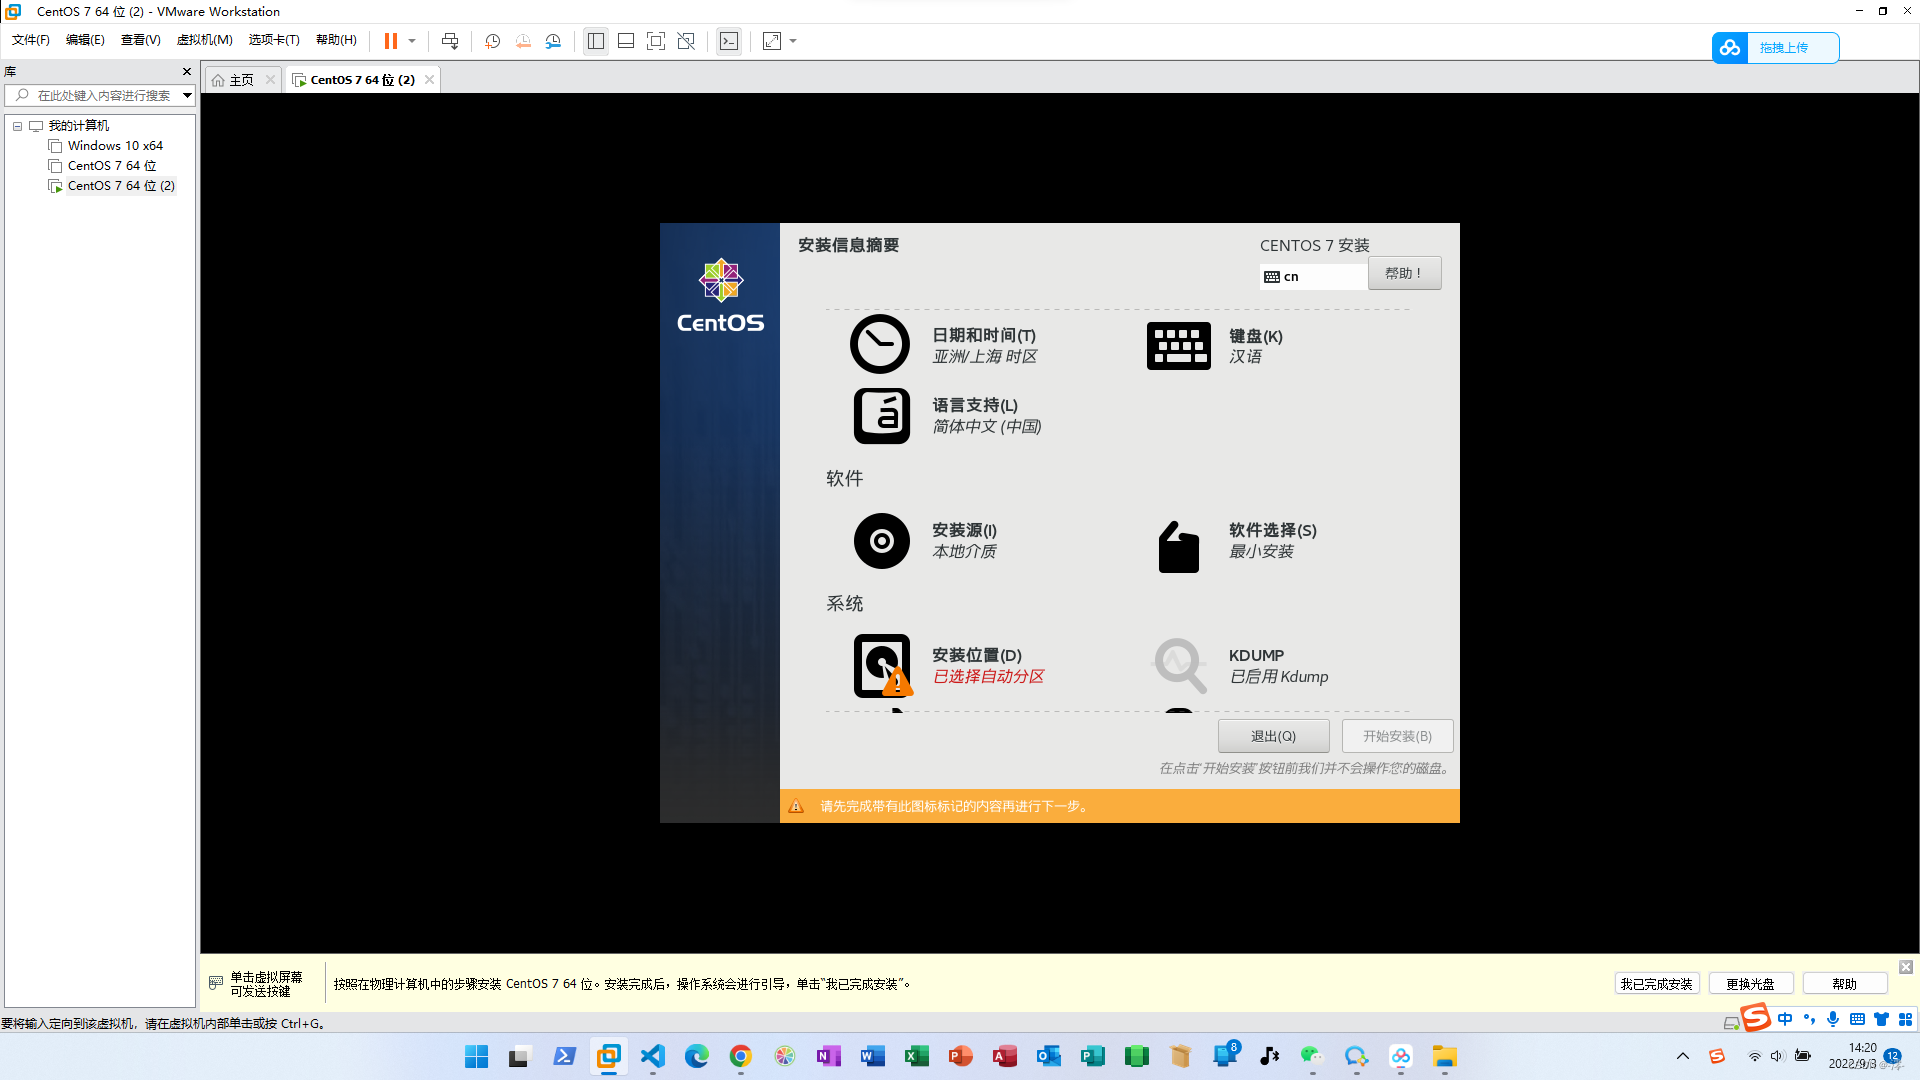Image resolution: width=1920 pixels, height=1080 pixels.
Task: Take a snapshot of this virtual machine
Action: (x=493, y=41)
